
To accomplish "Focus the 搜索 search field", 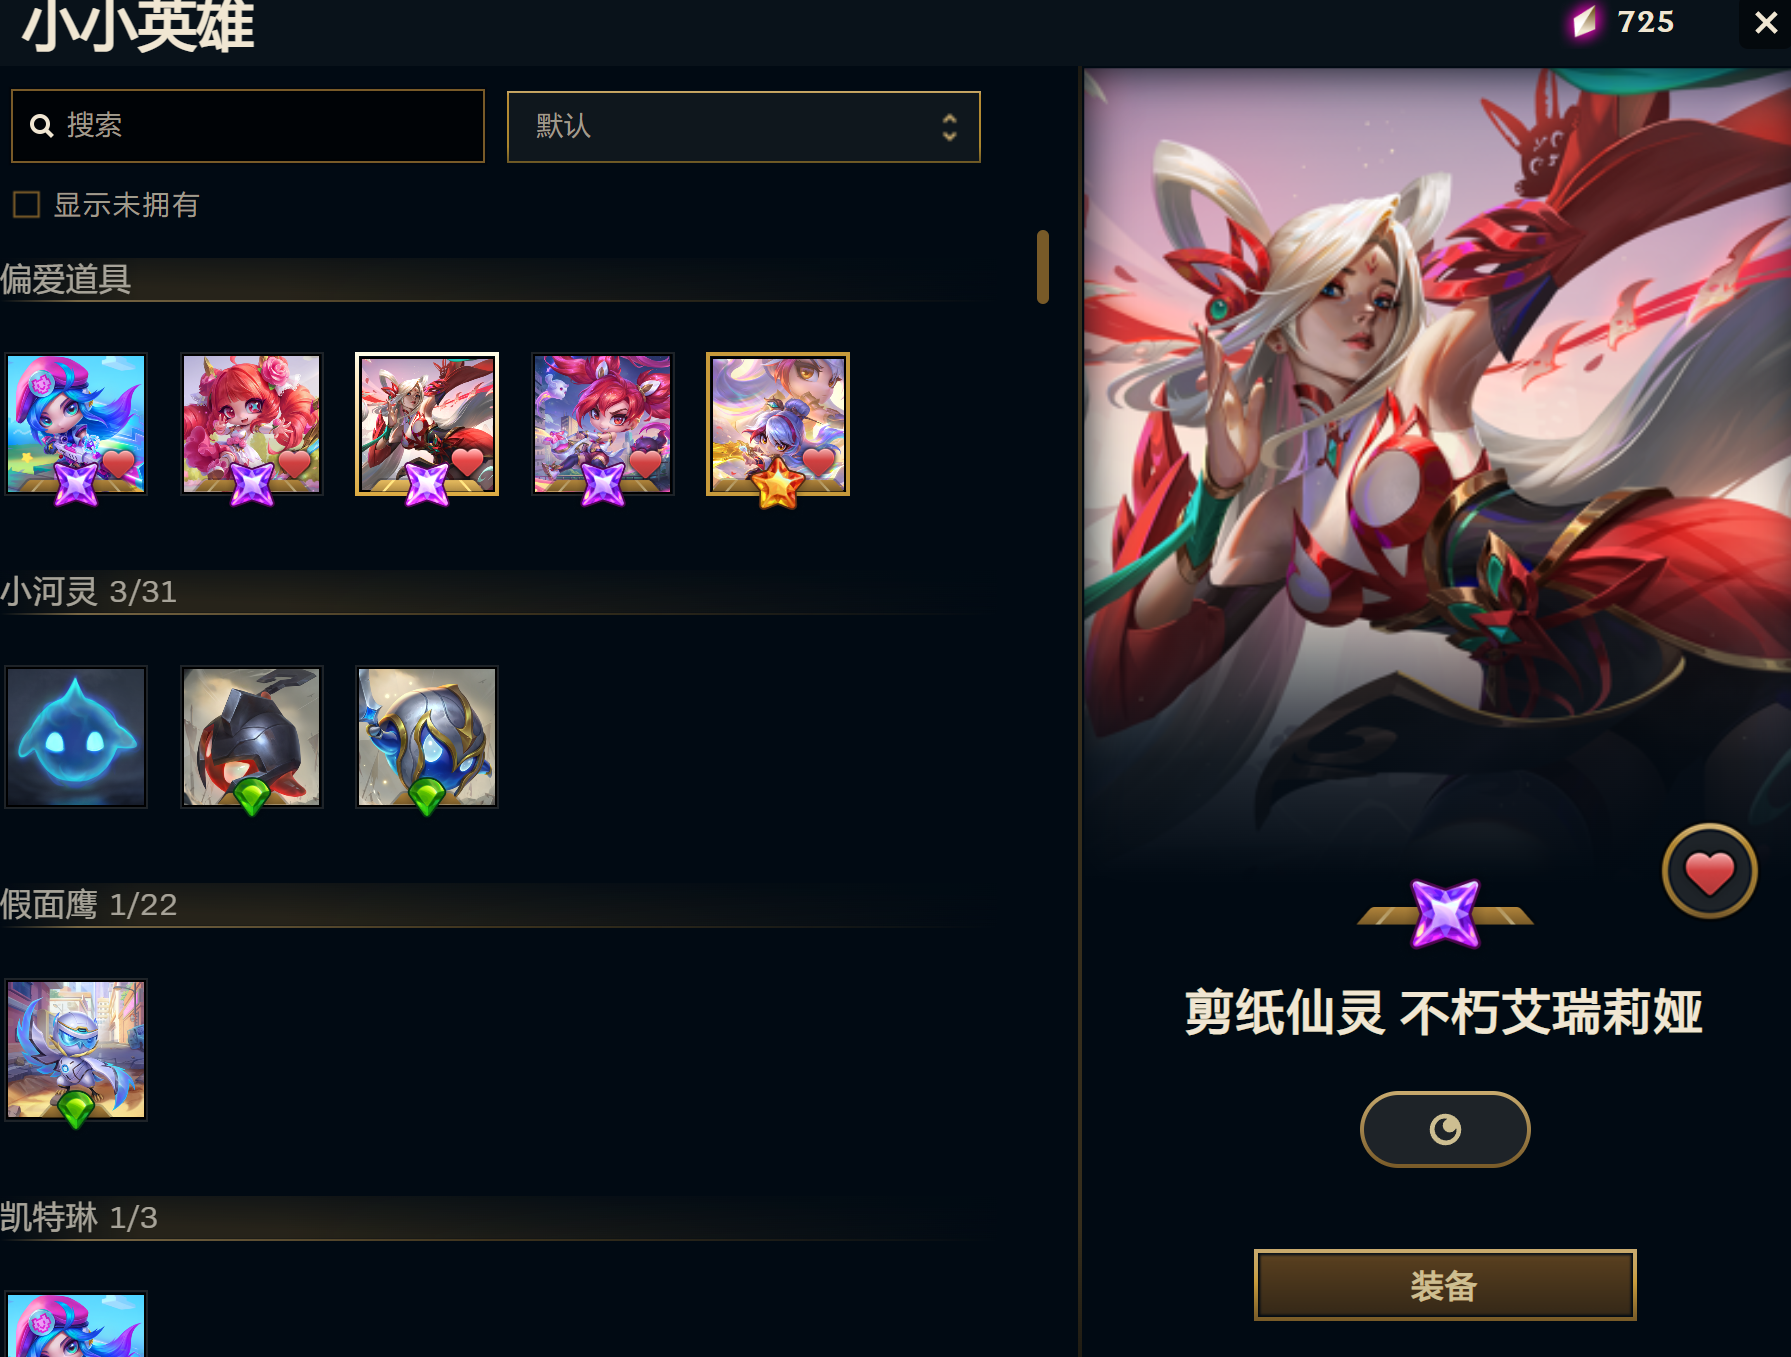I will pos(248,126).
